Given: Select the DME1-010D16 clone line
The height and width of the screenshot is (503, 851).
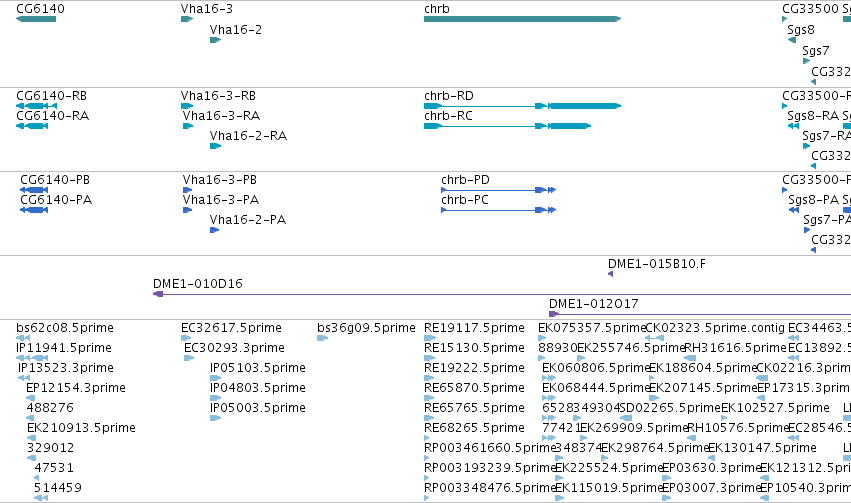Looking at the screenshot, I should pos(502,294).
